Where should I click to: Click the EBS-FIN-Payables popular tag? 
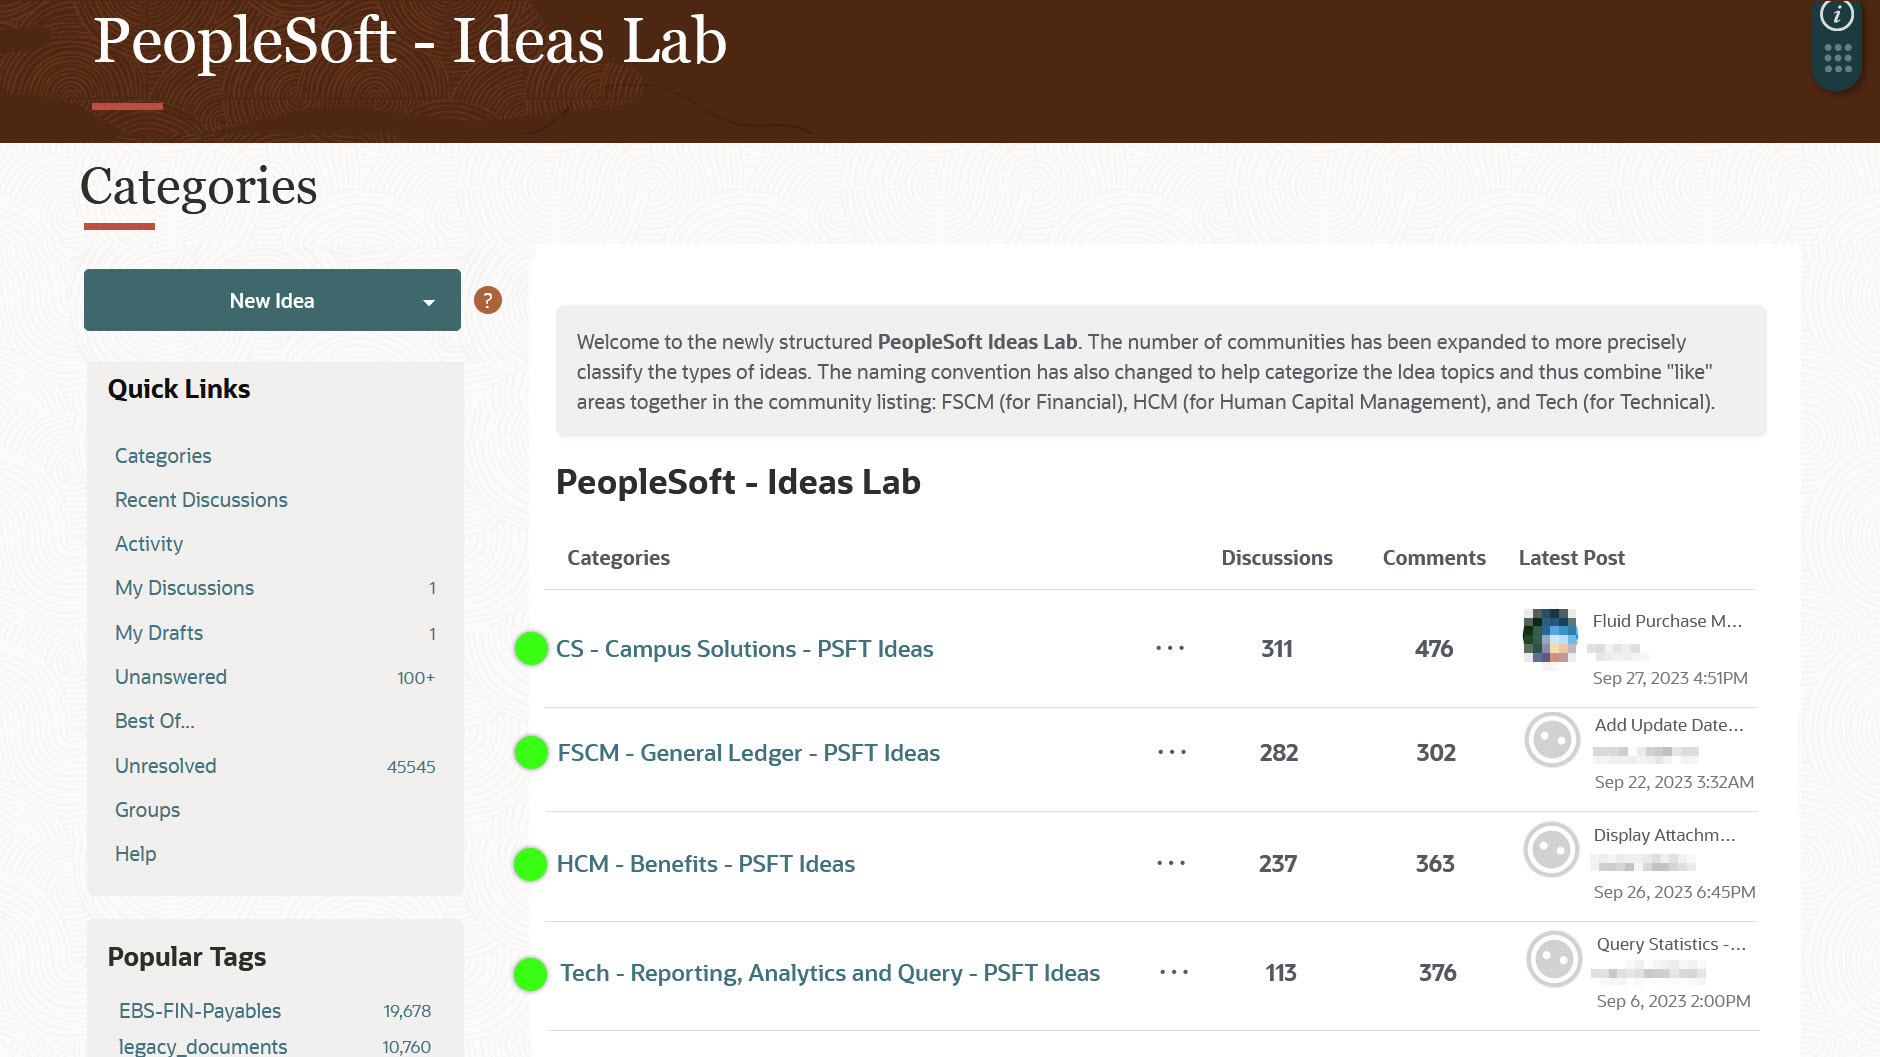coord(198,1011)
